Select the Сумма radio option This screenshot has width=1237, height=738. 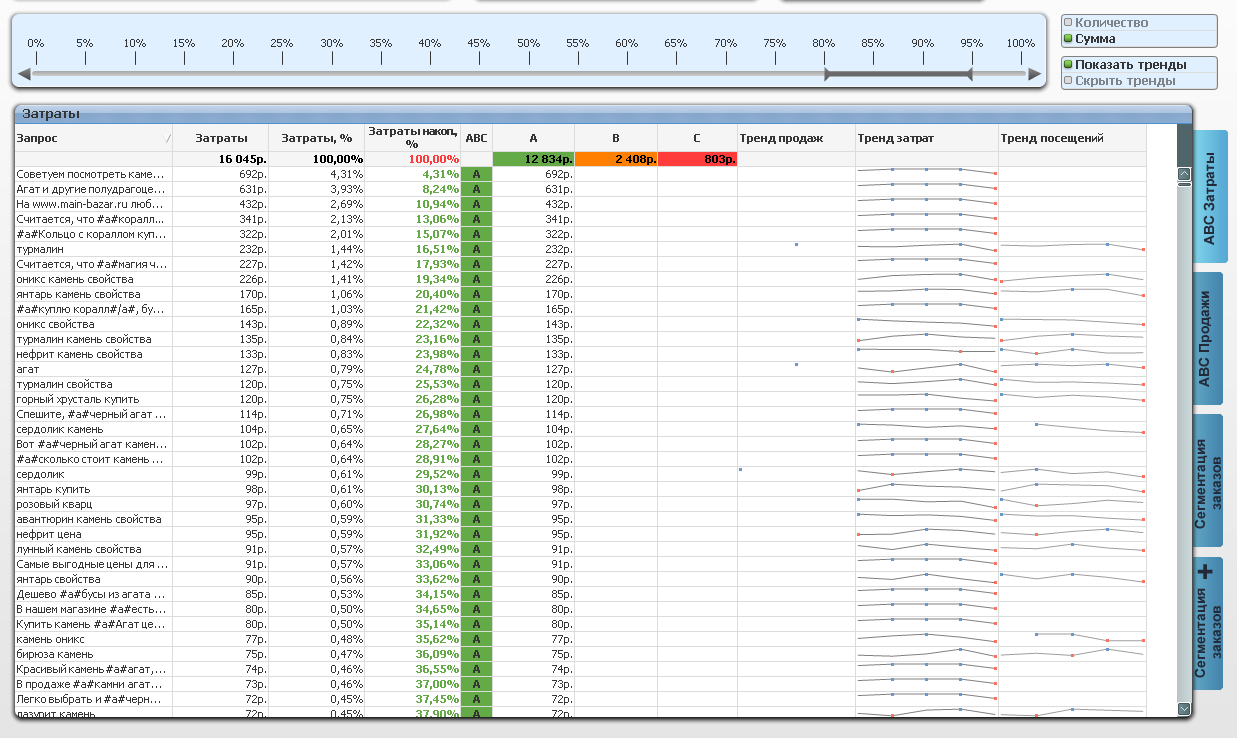tap(1139, 39)
